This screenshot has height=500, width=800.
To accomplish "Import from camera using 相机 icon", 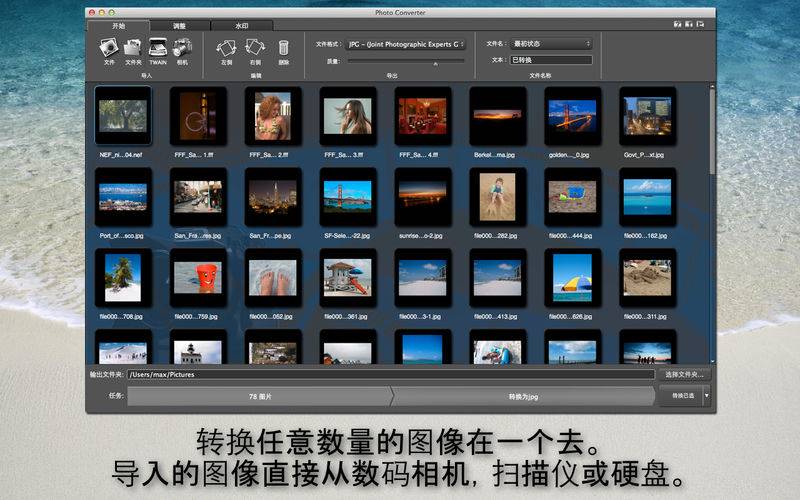I will coord(182,47).
